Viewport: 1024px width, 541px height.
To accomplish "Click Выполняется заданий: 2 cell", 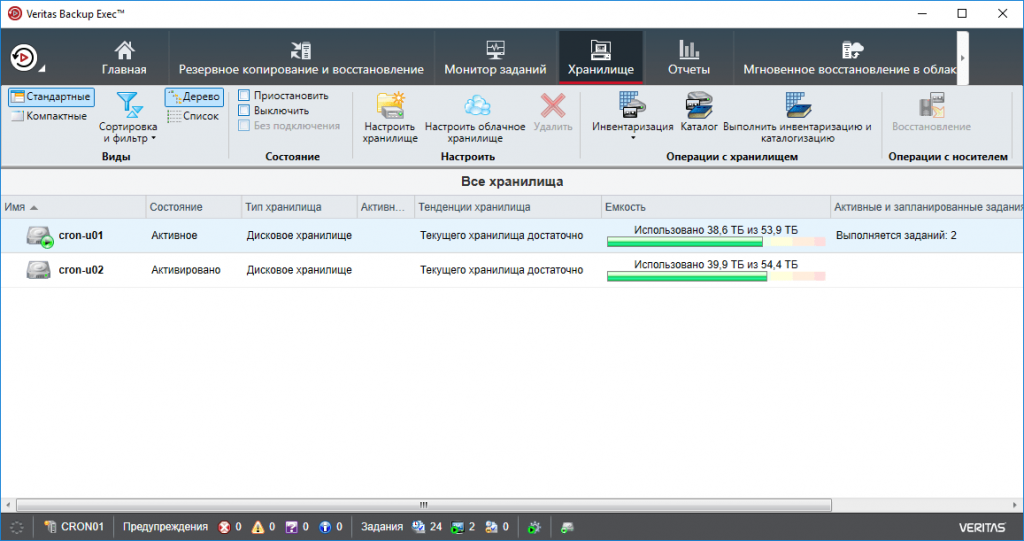I will (x=896, y=235).
